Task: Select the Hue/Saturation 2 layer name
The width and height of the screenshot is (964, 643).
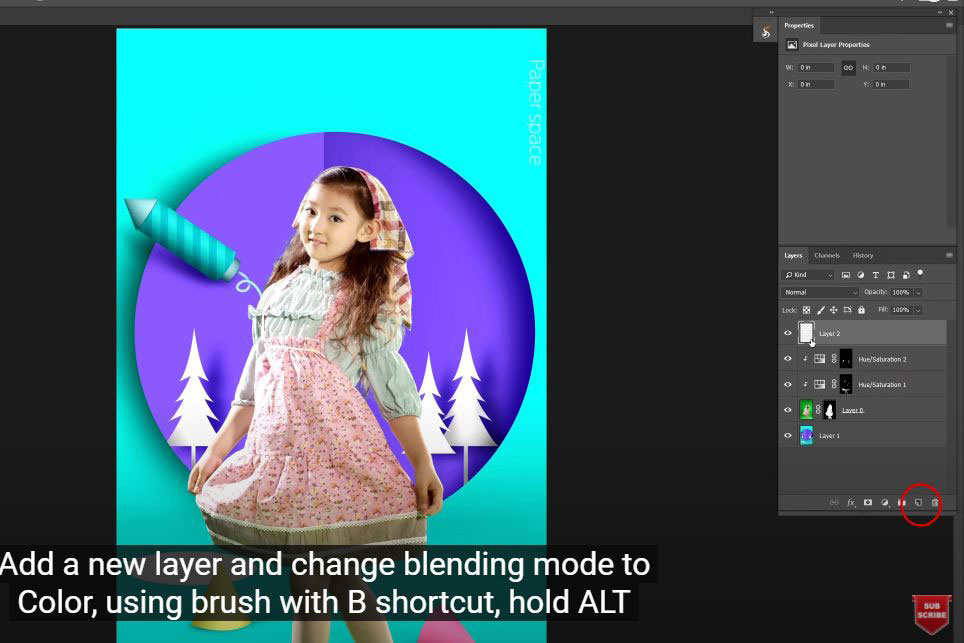Action: (x=882, y=359)
